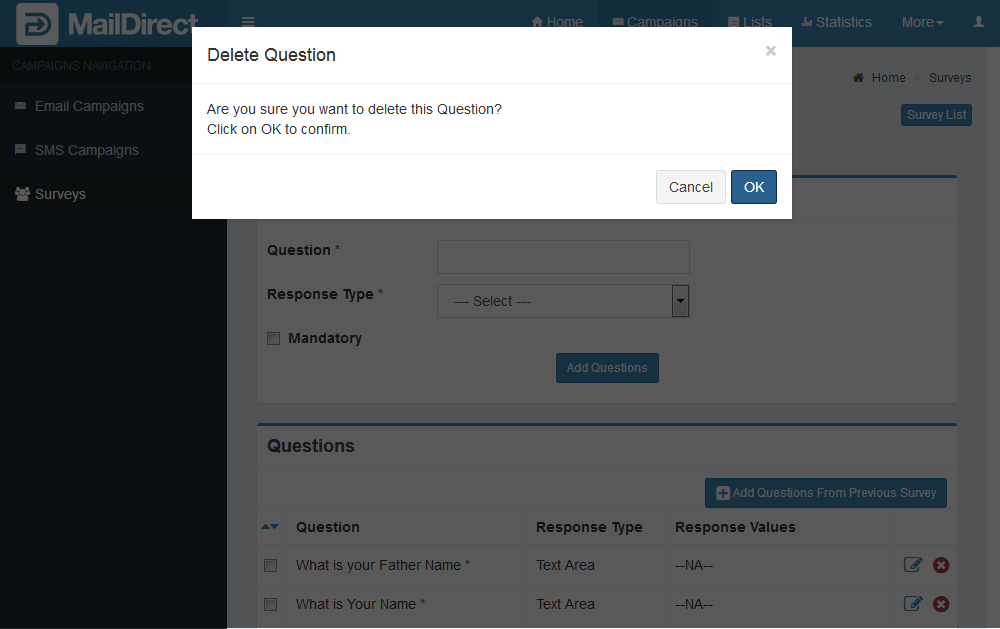The width and height of the screenshot is (1000, 629).
Task: Enable the Mandatory checkbox
Action: click(x=273, y=339)
